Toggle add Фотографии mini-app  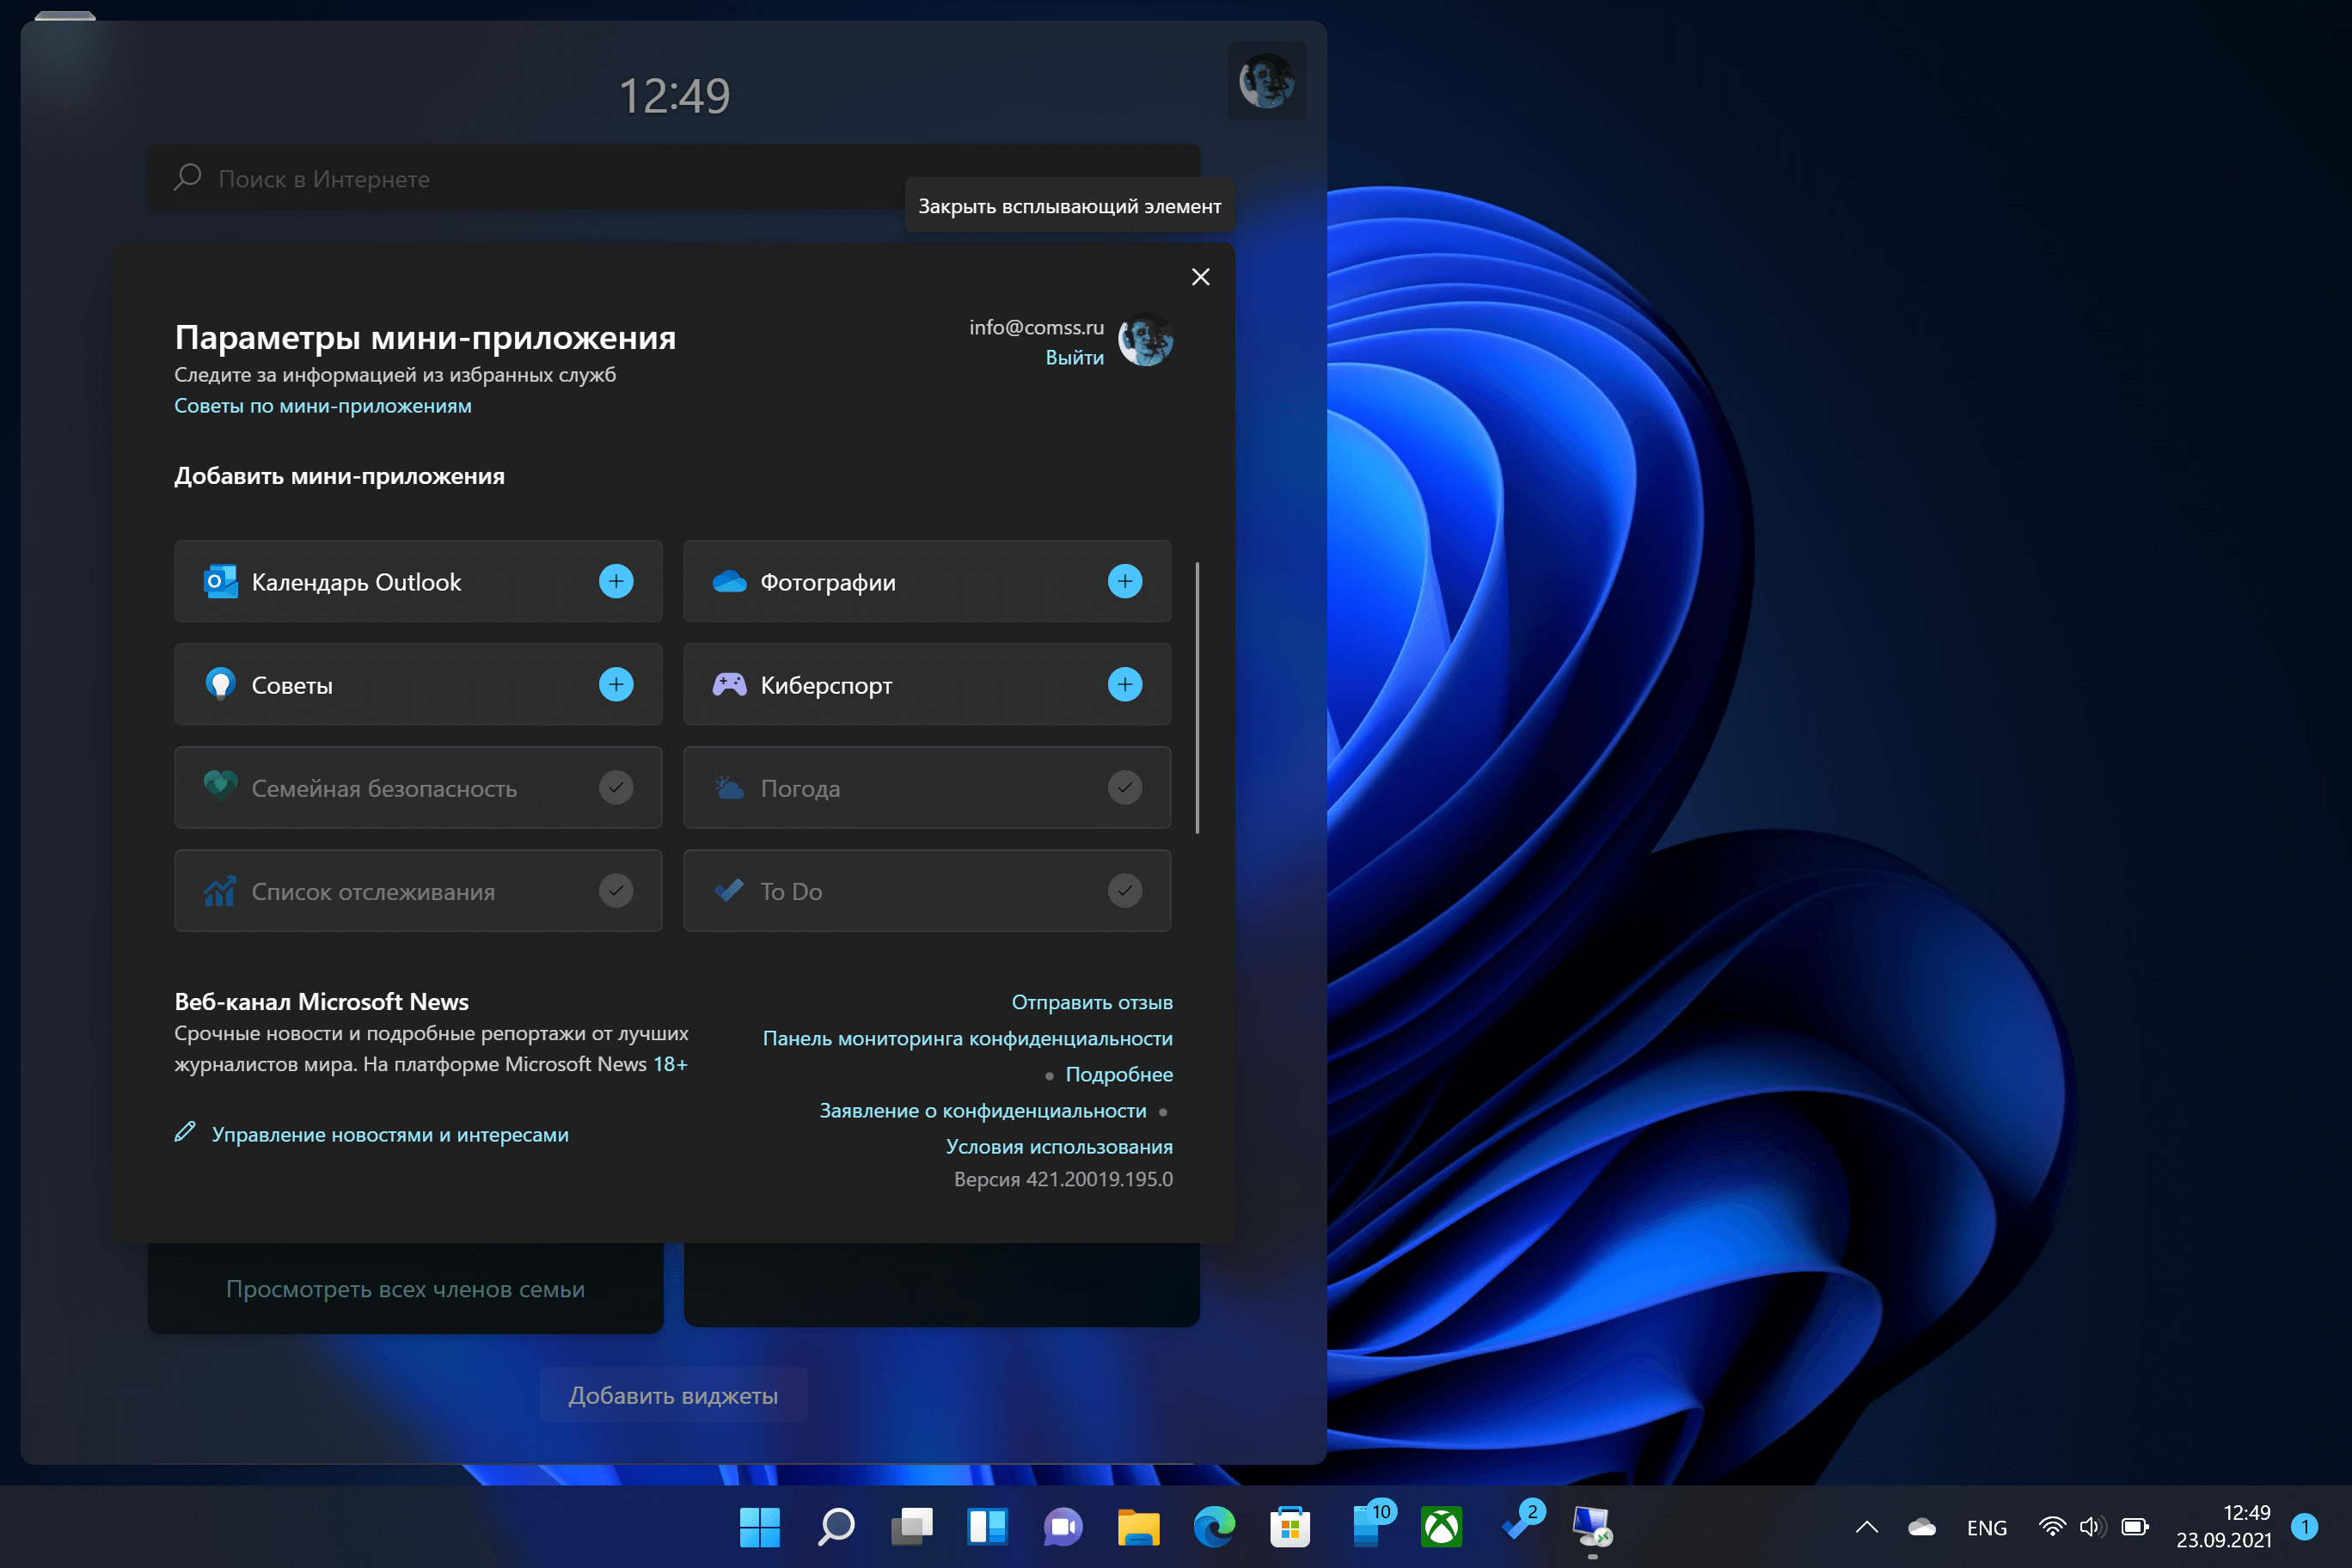pos(1127,581)
